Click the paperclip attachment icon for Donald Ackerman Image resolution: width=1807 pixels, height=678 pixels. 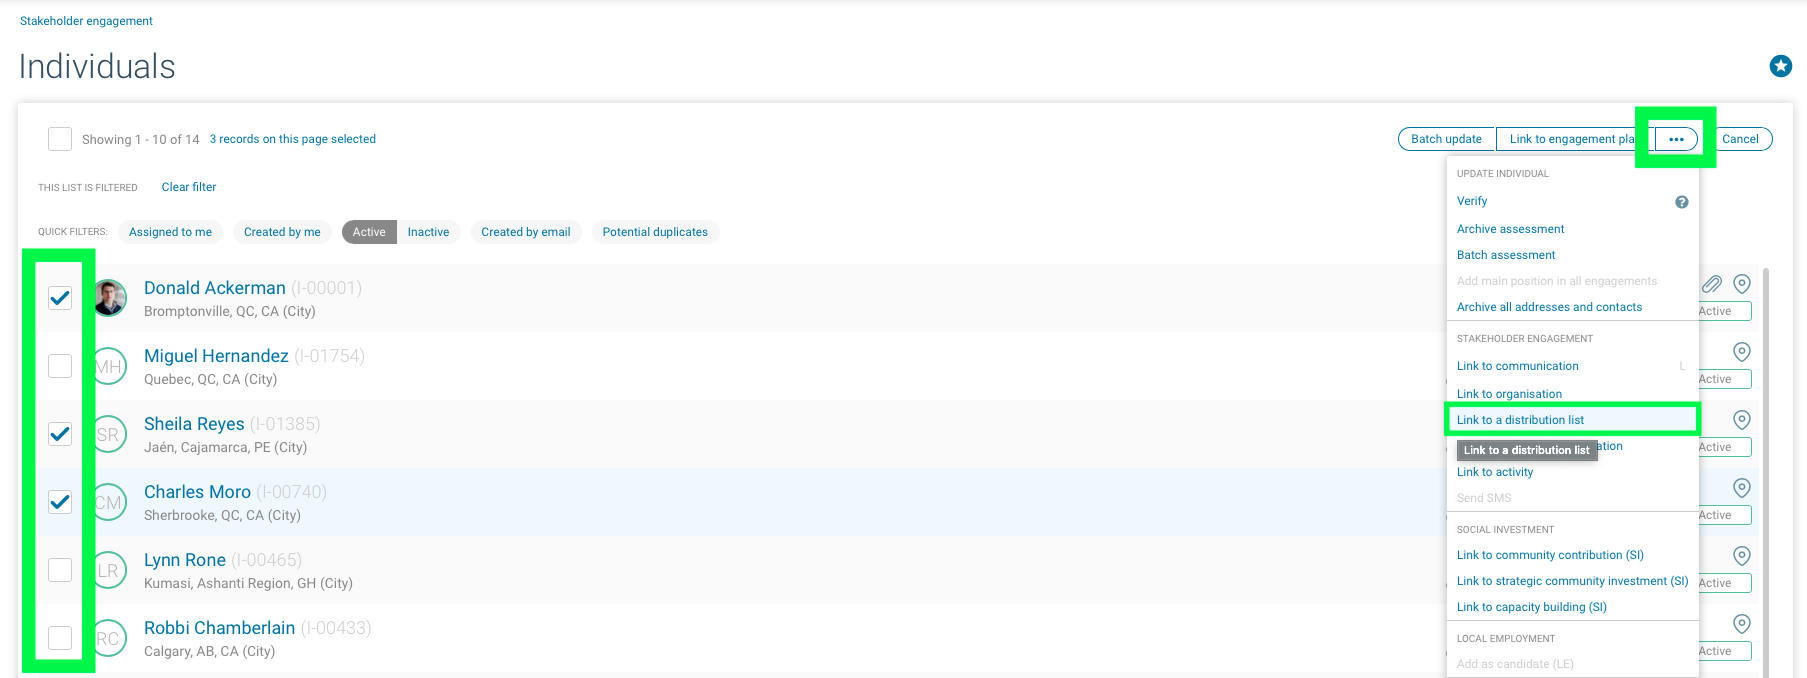pyautogui.click(x=1712, y=284)
